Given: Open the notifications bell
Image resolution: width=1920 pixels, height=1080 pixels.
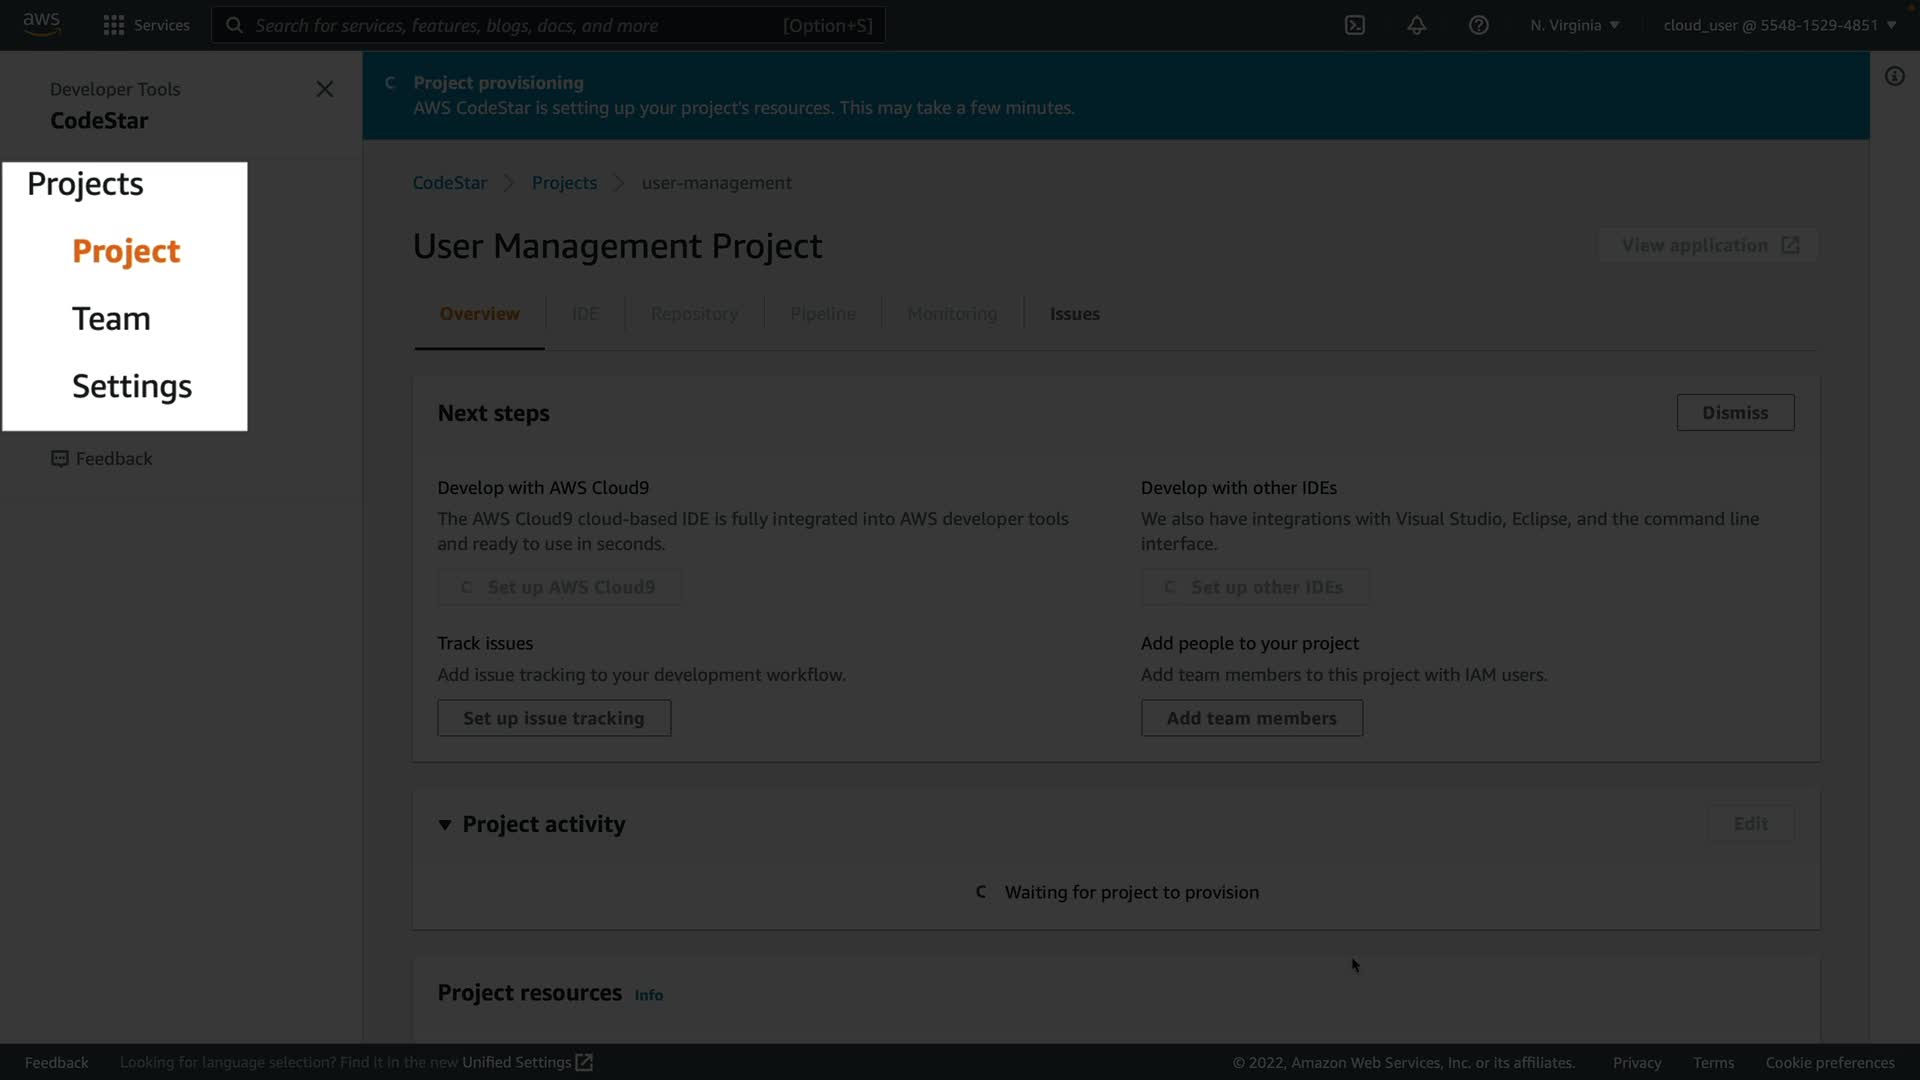Looking at the screenshot, I should coord(1417,25).
